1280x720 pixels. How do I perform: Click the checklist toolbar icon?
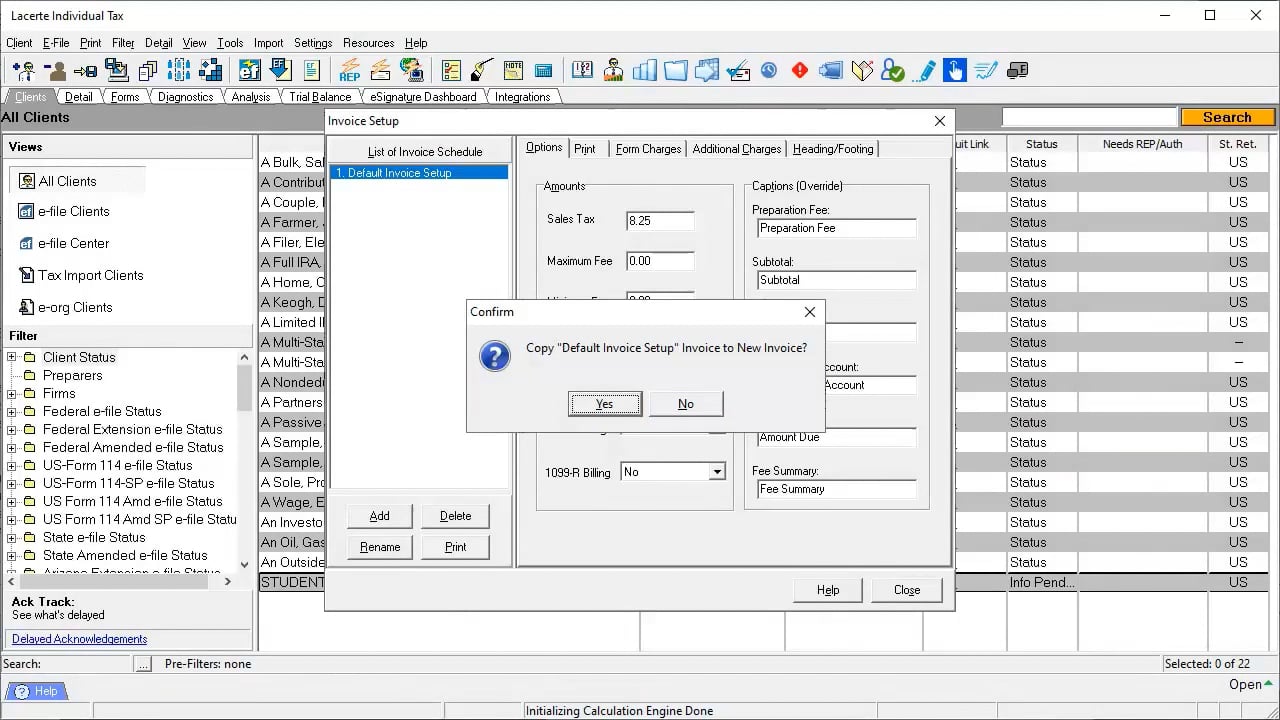point(451,70)
